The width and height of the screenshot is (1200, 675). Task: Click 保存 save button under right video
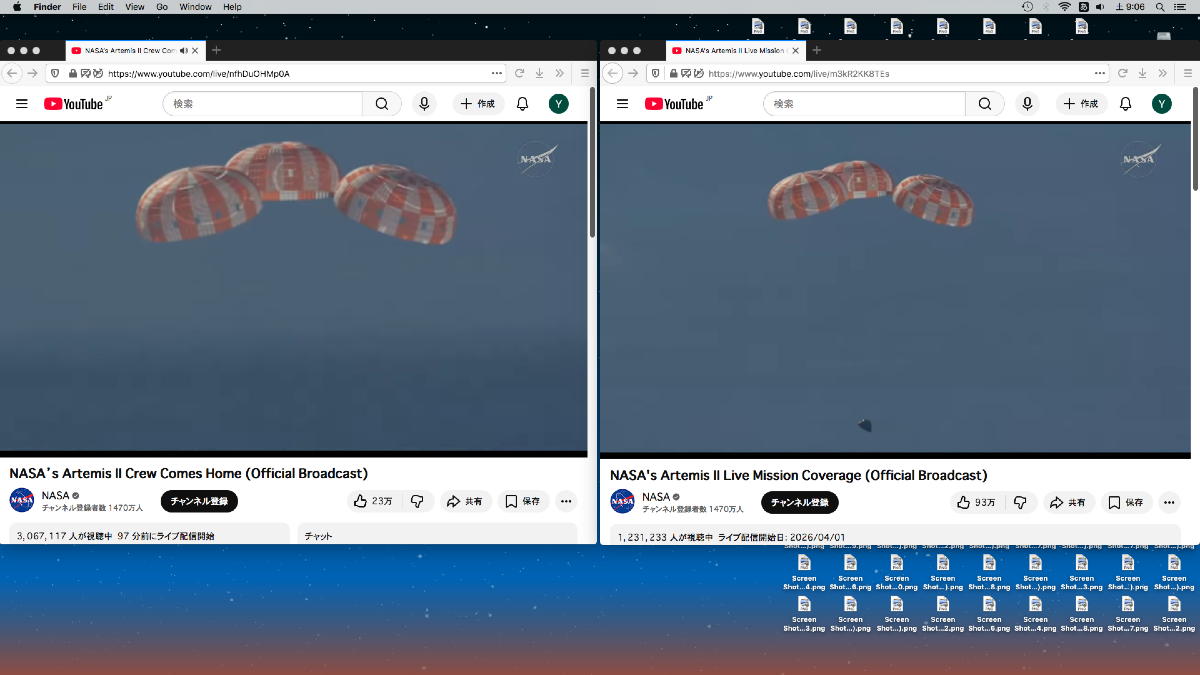[x=1126, y=502]
